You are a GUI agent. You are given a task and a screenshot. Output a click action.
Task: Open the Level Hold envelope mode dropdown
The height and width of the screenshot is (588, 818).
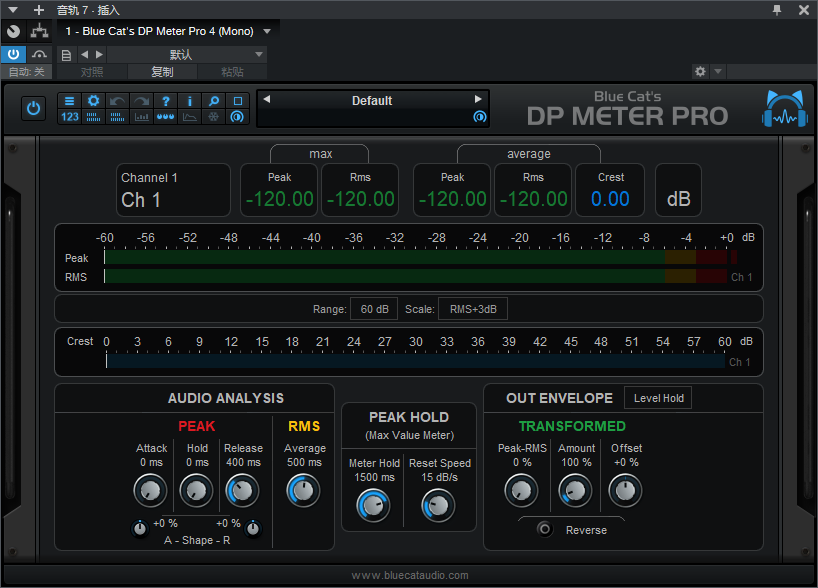click(x=658, y=398)
